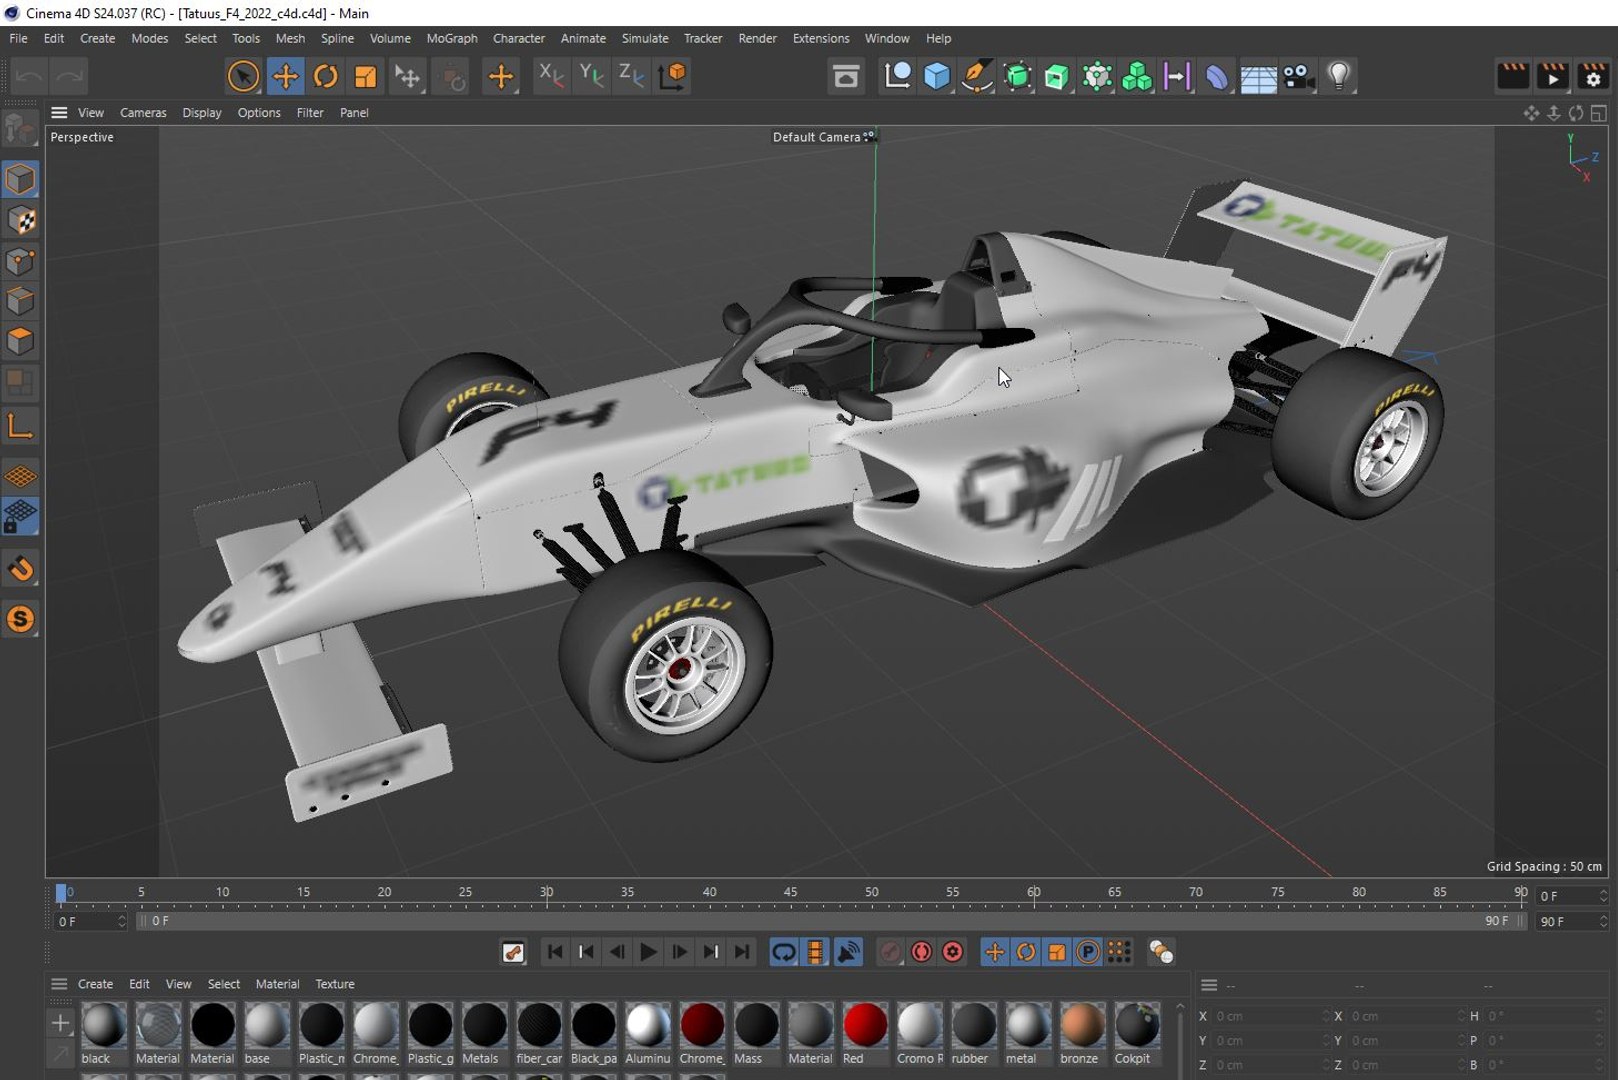
Task: Open Edit Render Settings
Action: [x=1593, y=76]
